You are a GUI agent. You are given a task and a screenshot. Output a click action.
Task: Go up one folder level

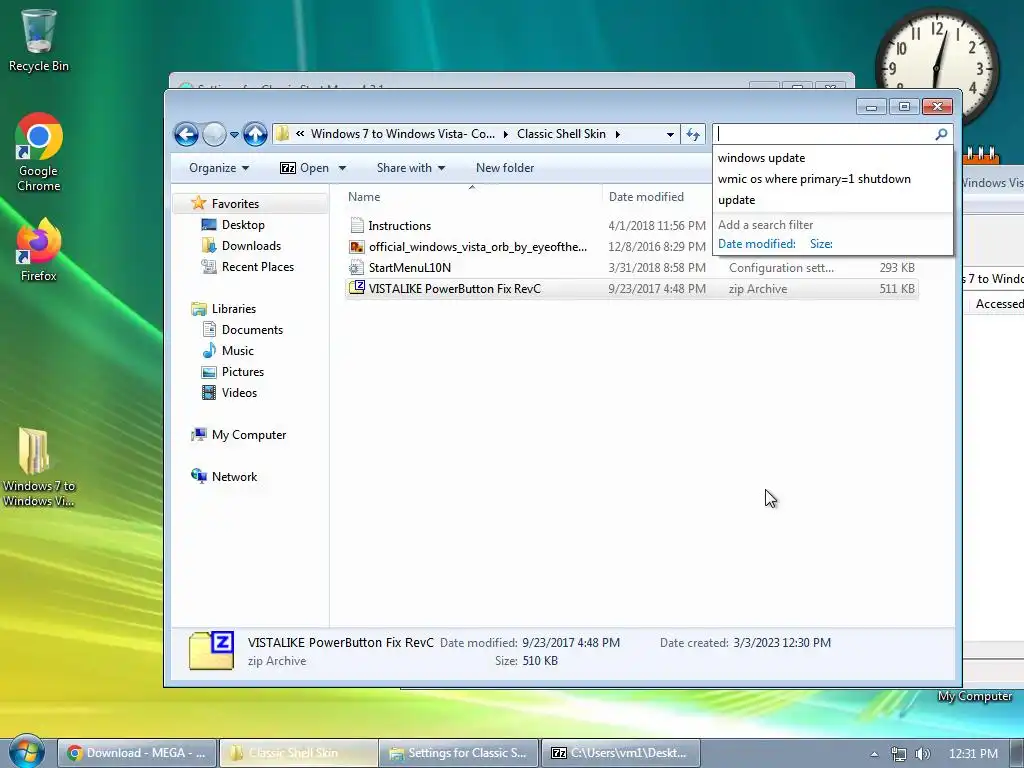[255, 135]
